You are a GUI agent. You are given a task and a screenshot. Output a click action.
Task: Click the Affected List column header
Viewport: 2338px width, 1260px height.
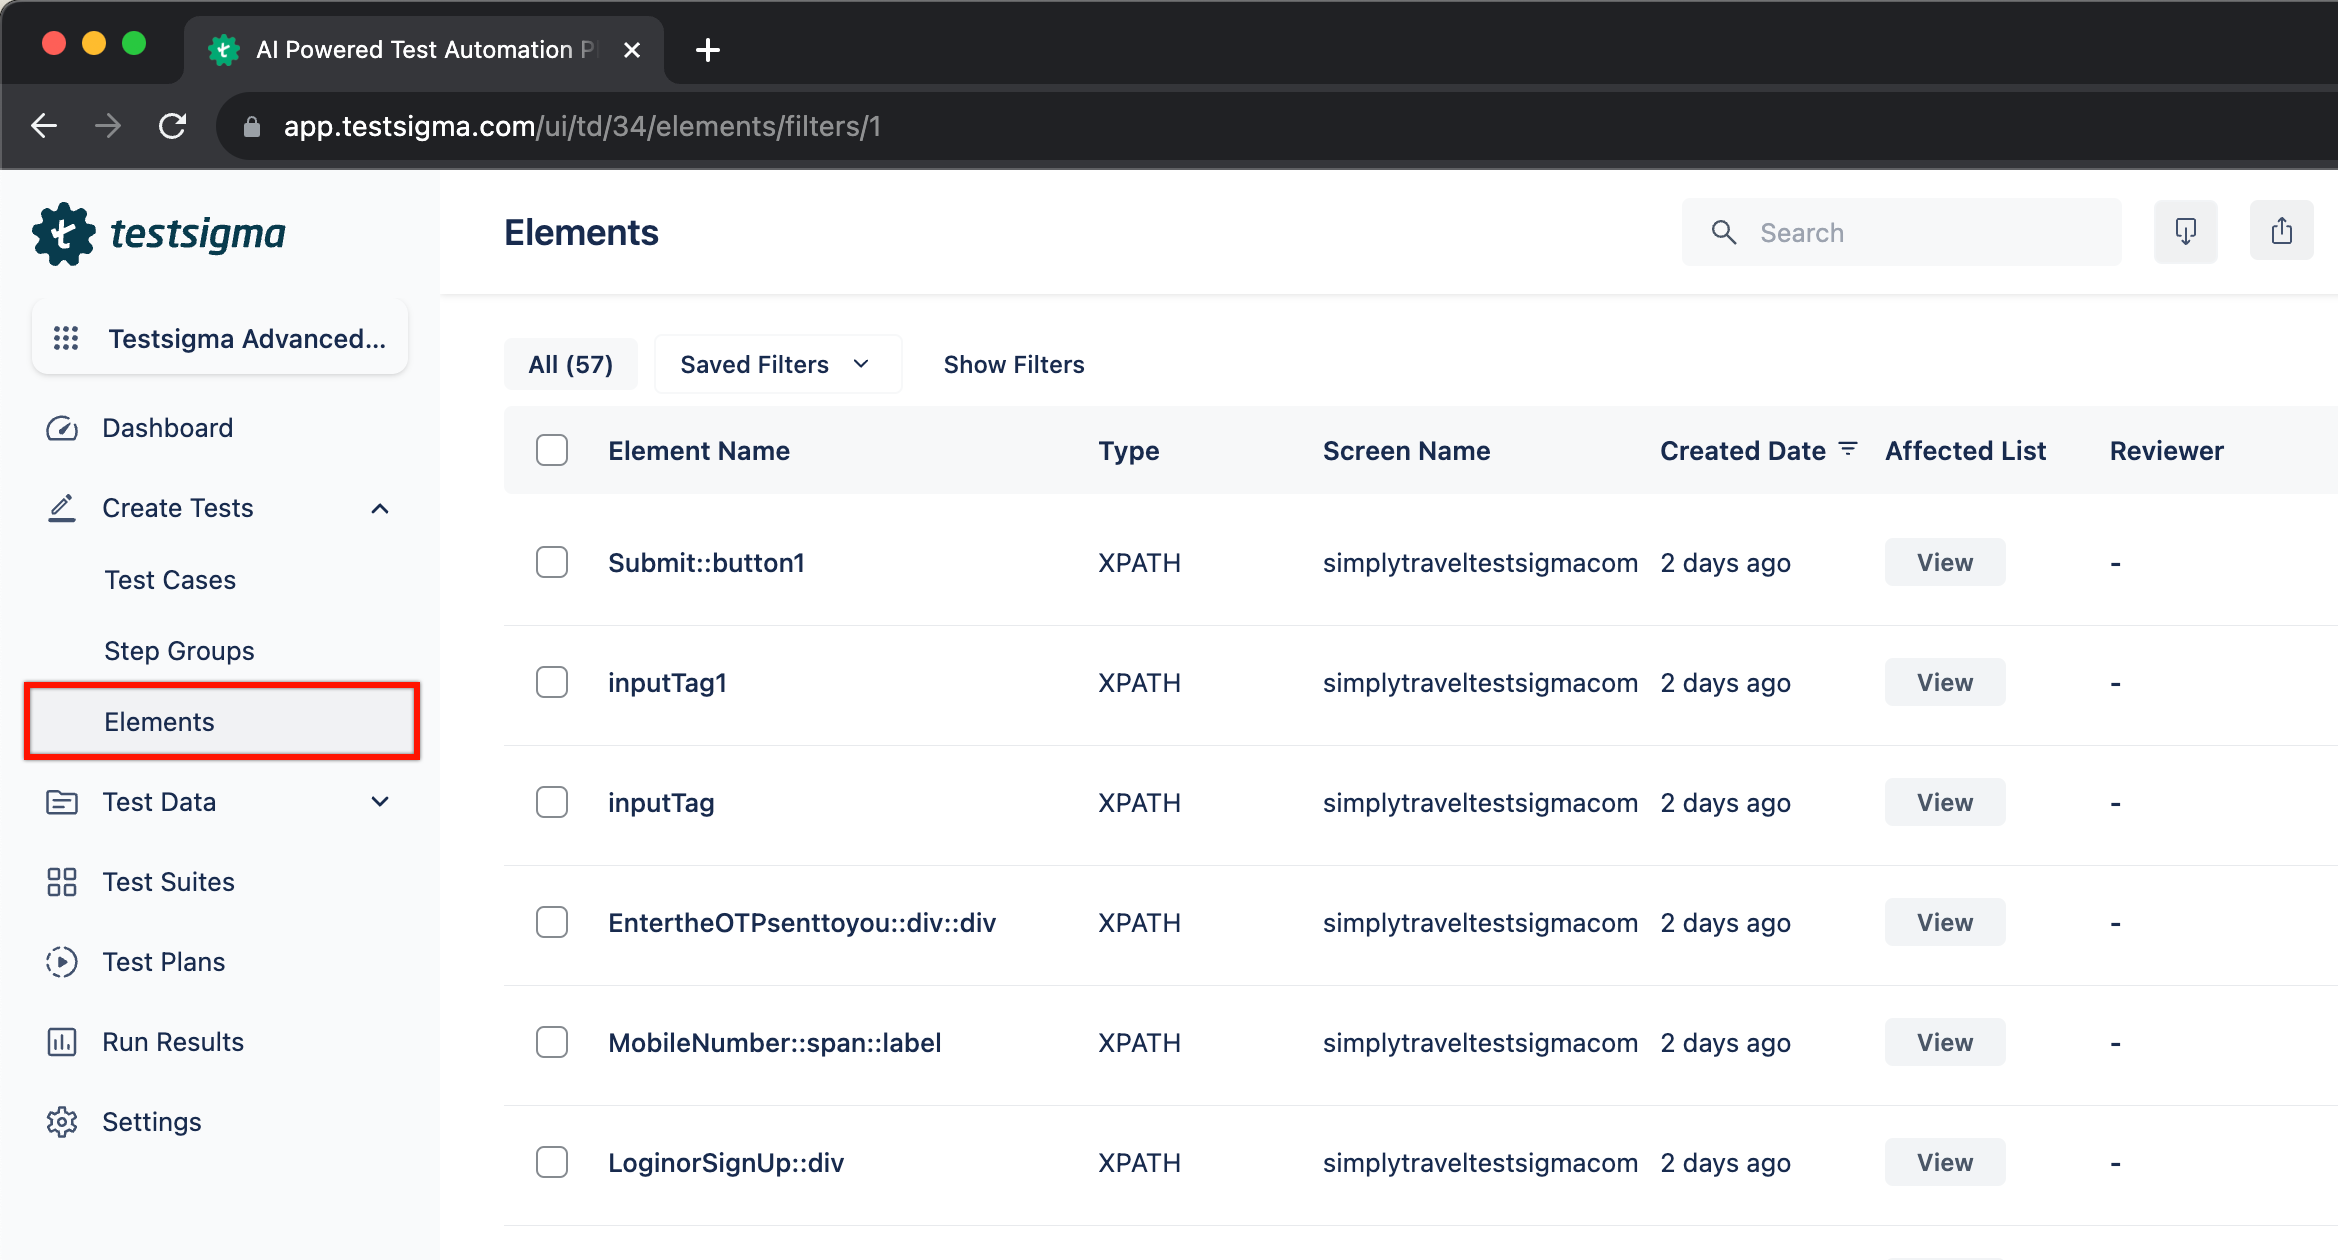pos(1966,451)
